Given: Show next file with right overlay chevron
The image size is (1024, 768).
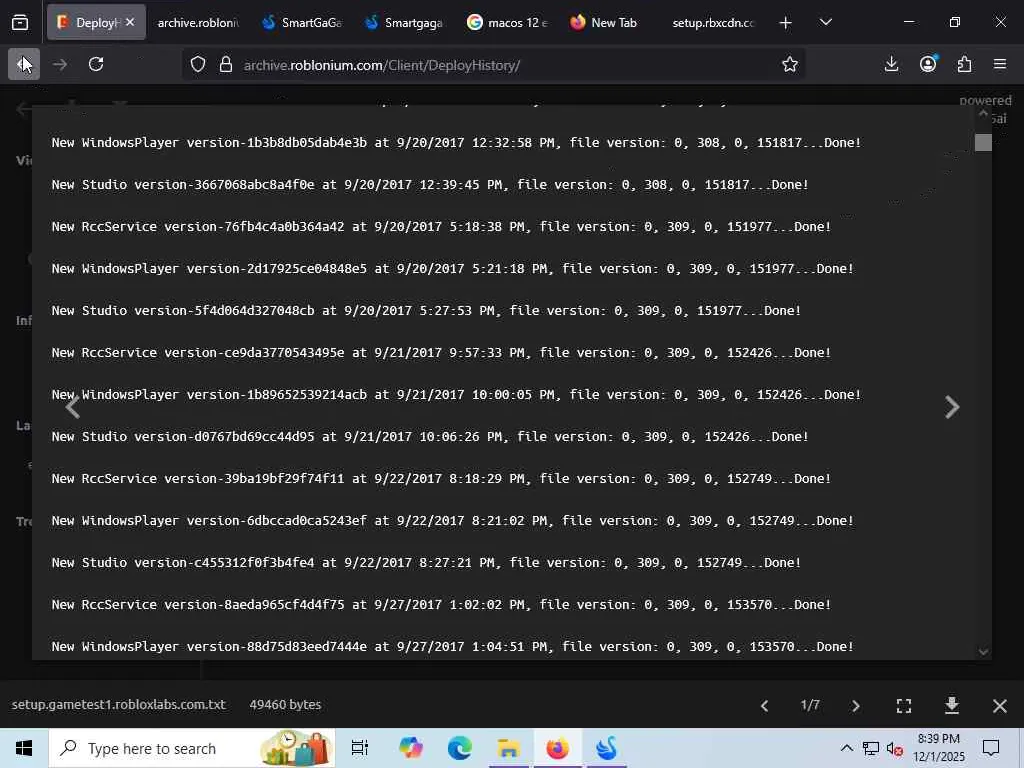Looking at the screenshot, I should tap(952, 407).
